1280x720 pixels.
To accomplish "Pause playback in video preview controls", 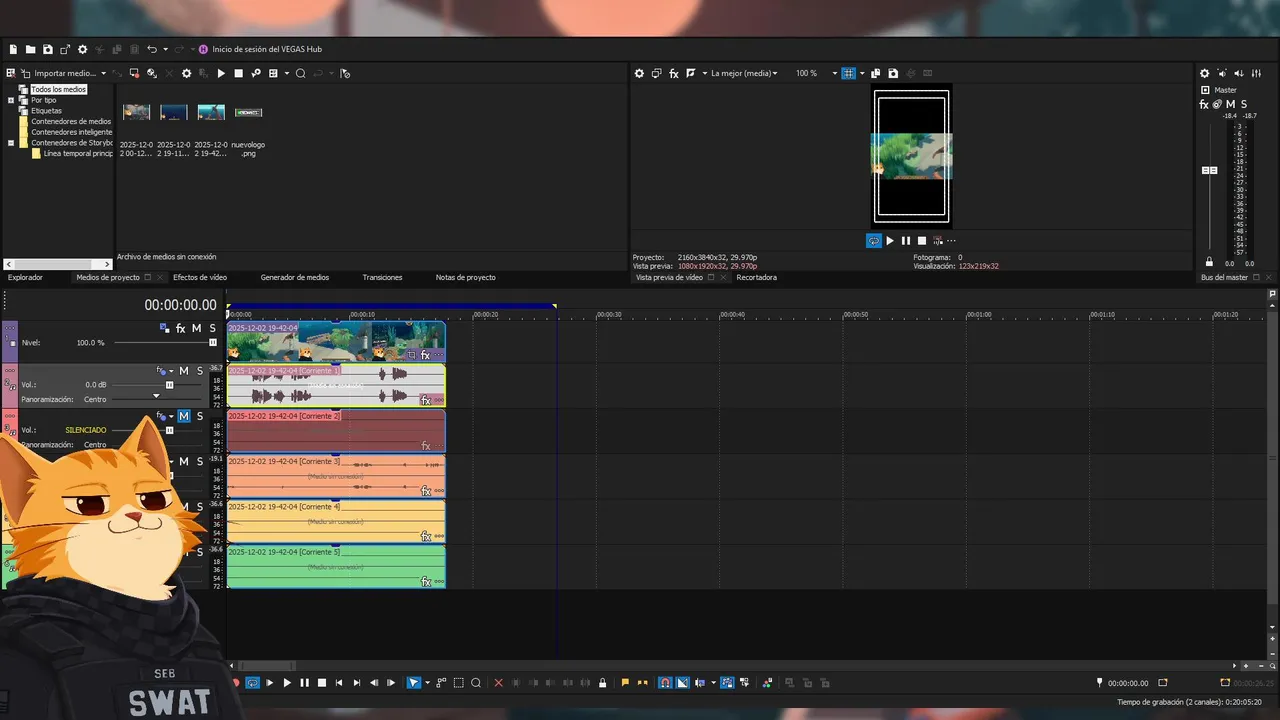I will (906, 240).
